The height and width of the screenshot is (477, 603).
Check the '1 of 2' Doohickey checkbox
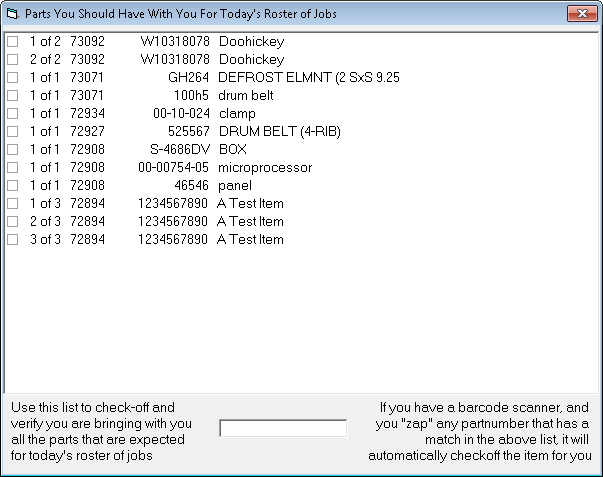[12, 42]
